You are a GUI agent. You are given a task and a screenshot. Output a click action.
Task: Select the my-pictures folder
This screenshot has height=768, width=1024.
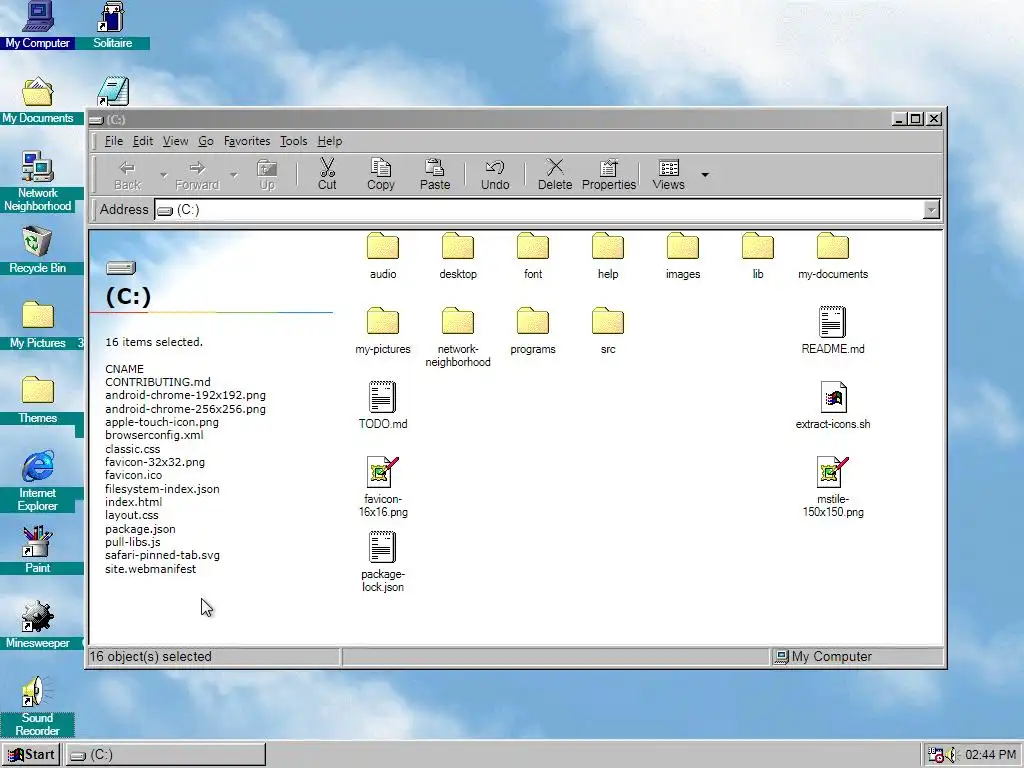[383, 330]
